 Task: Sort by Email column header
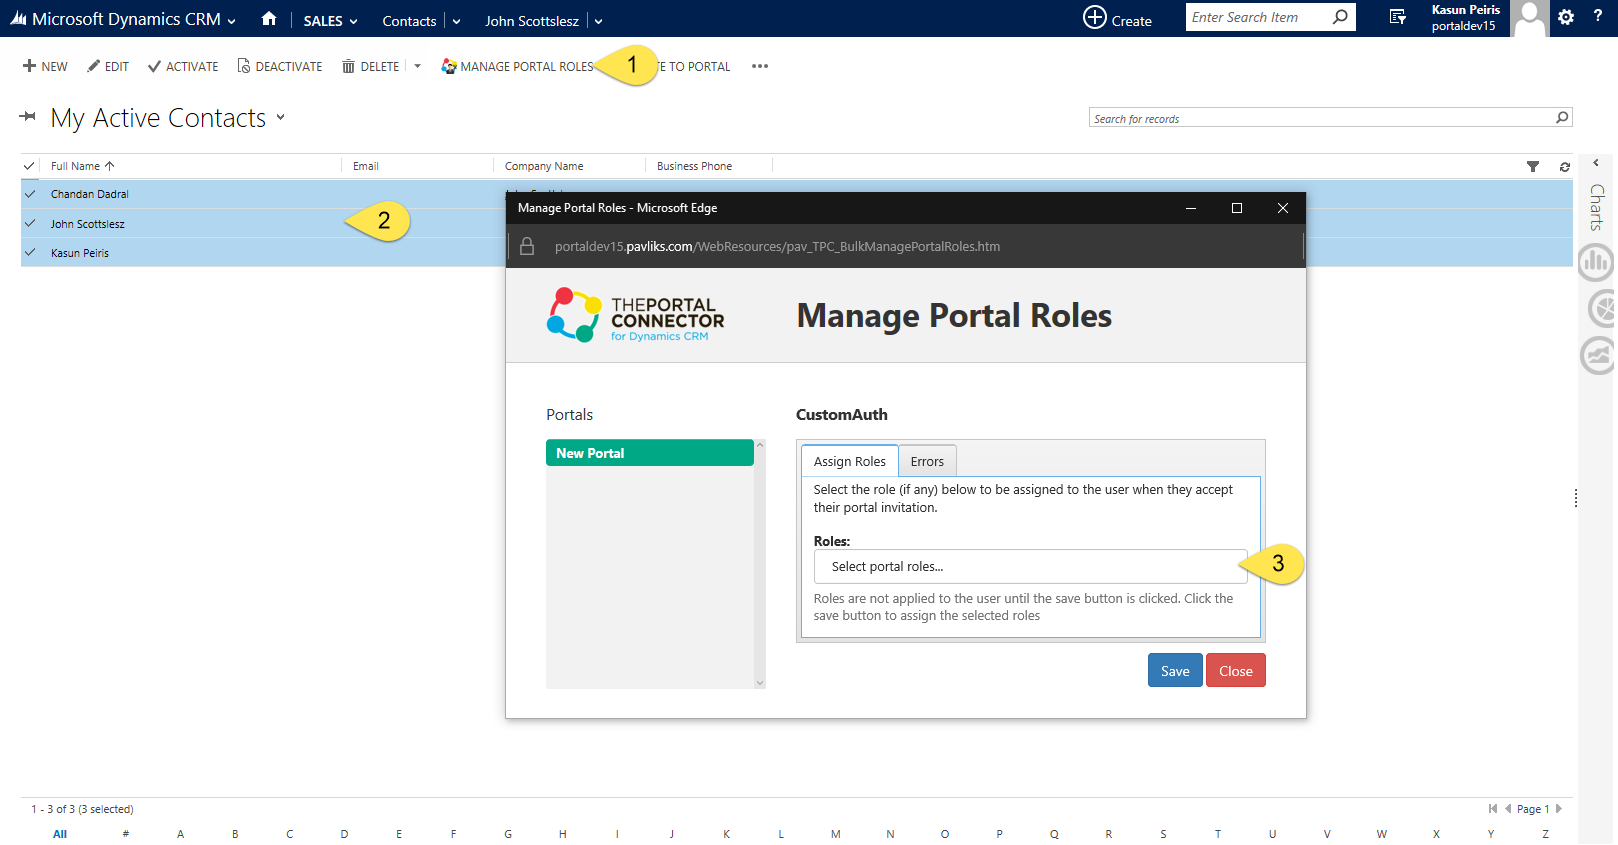[366, 166]
